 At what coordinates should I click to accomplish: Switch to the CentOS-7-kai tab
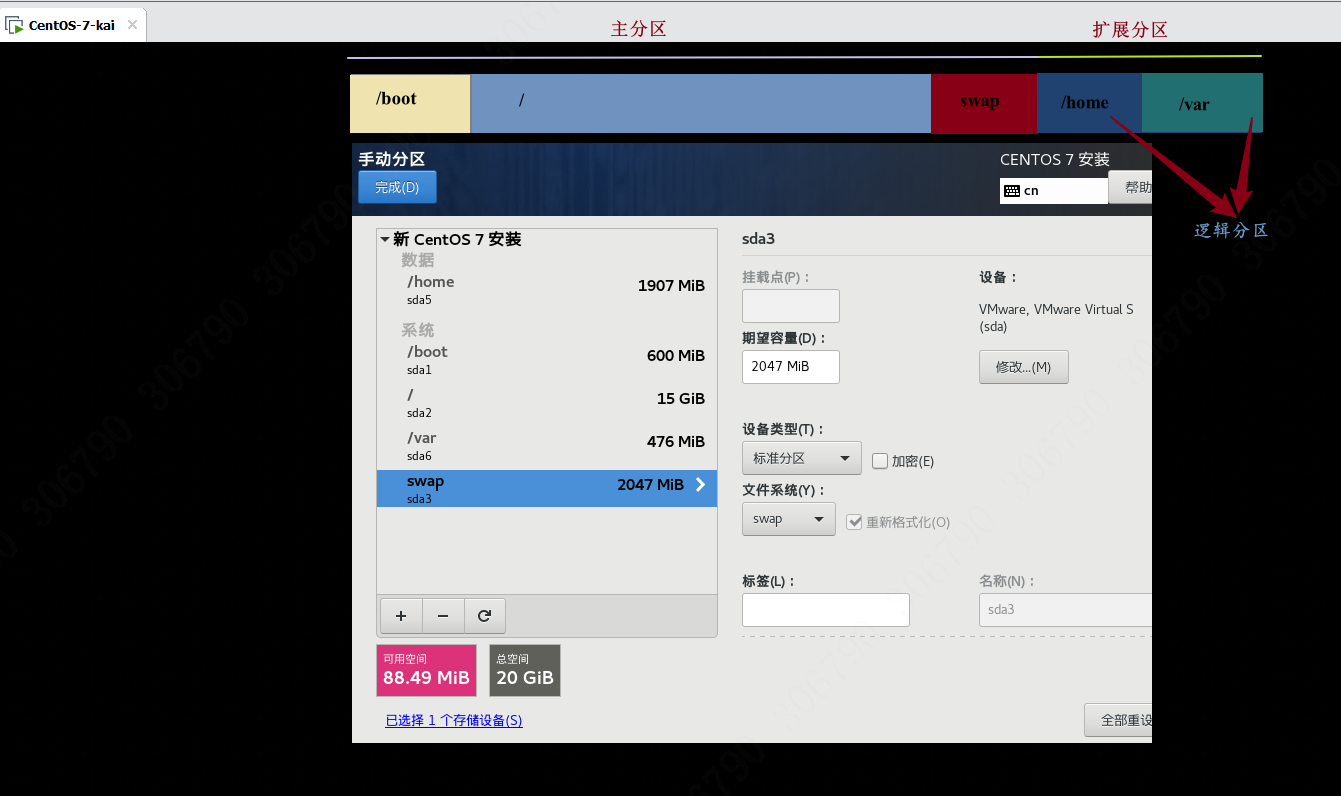tap(68, 24)
